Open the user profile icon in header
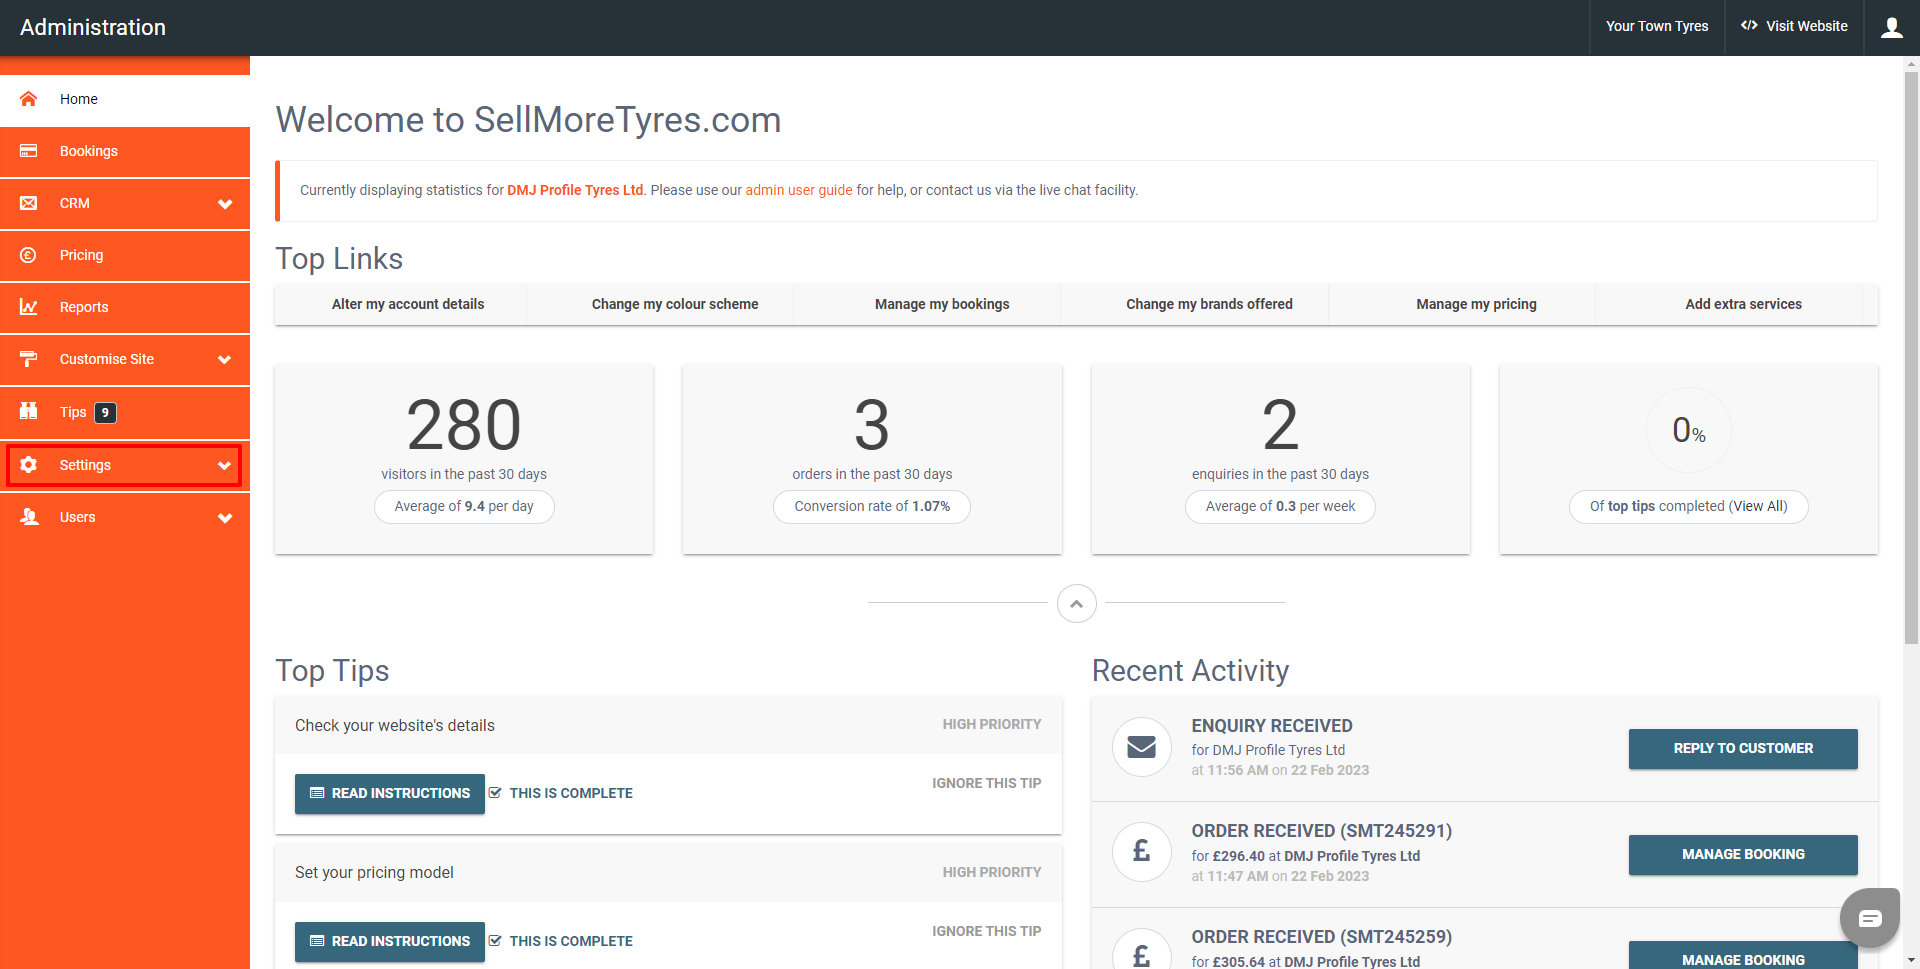This screenshot has height=969, width=1920. point(1891,27)
